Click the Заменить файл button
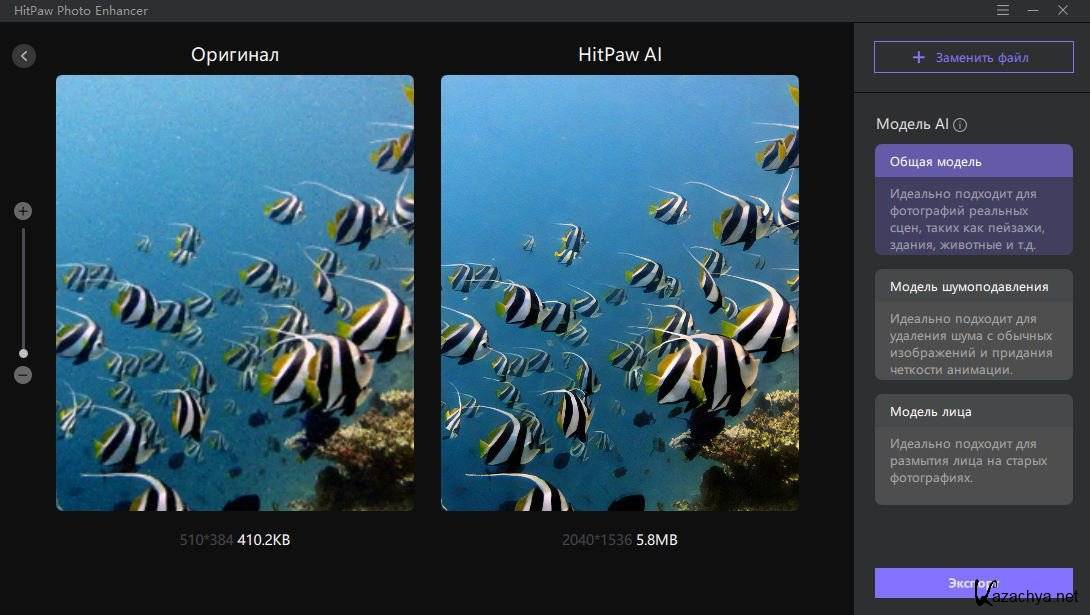1090x615 pixels. coord(973,57)
